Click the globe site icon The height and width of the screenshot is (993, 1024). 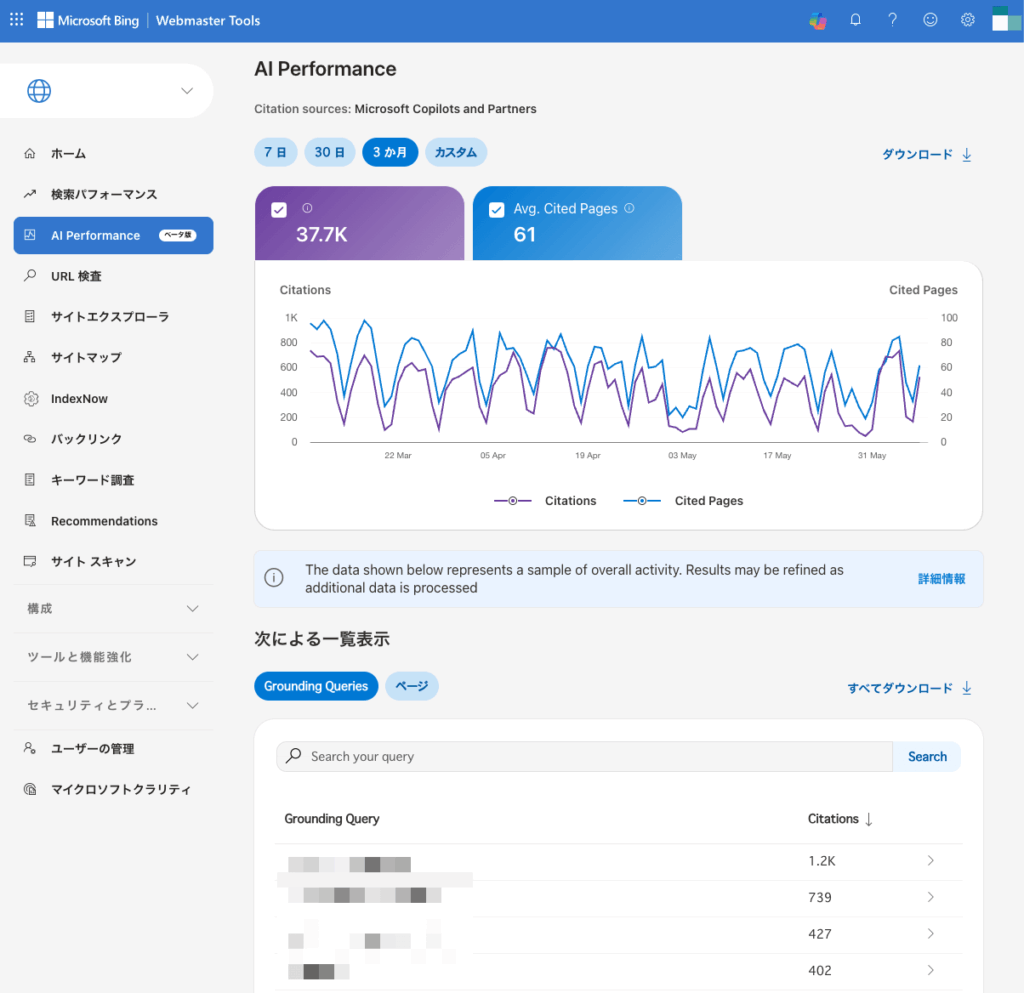click(x=39, y=91)
